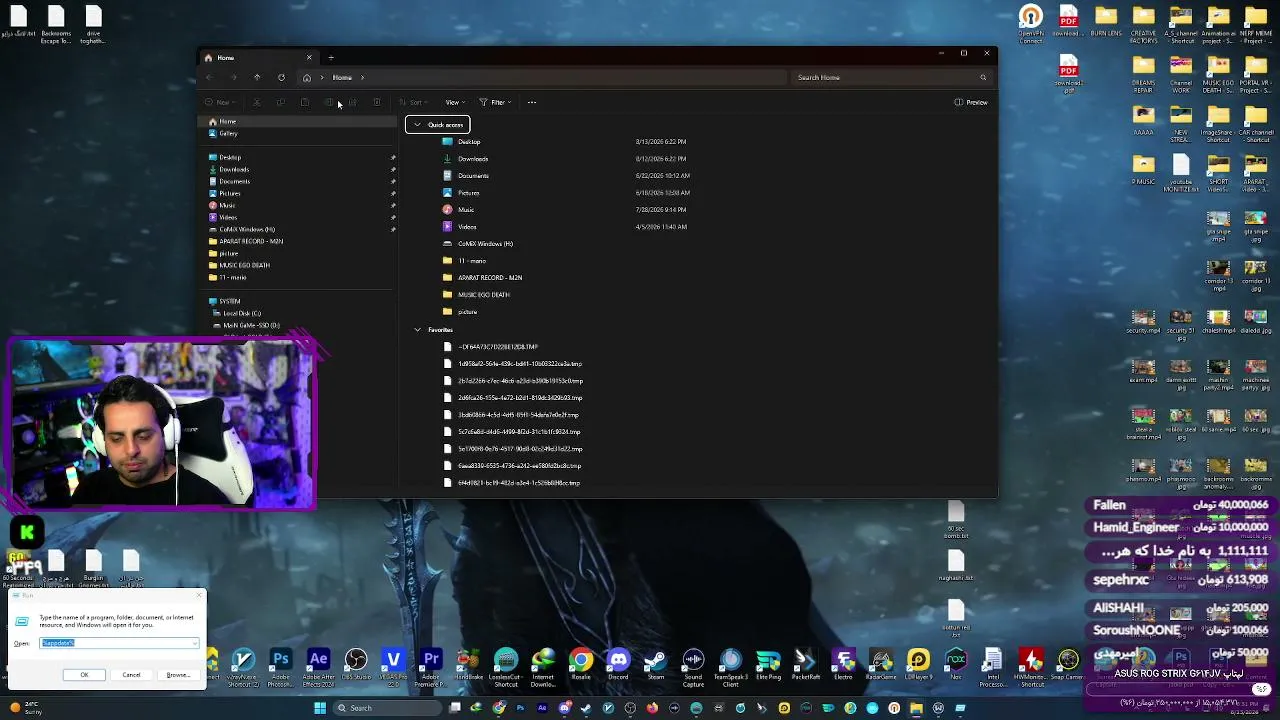Unpin Downloads using its sidebar pin icon
This screenshot has height=720, width=1280.
[393, 170]
